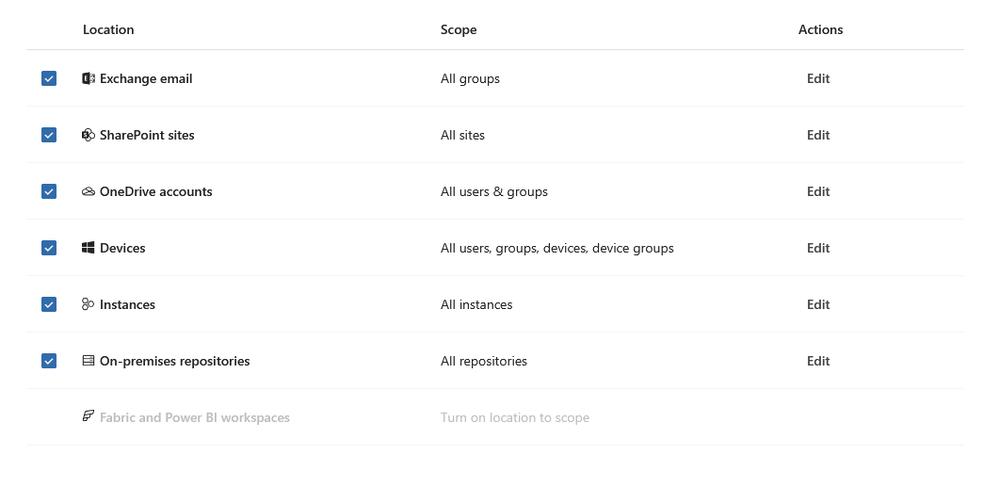Image resolution: width=999 pixels, height=490 pixels.
Task: Click the Fabric and Power BI icon
Action: (x=88, y=417)
